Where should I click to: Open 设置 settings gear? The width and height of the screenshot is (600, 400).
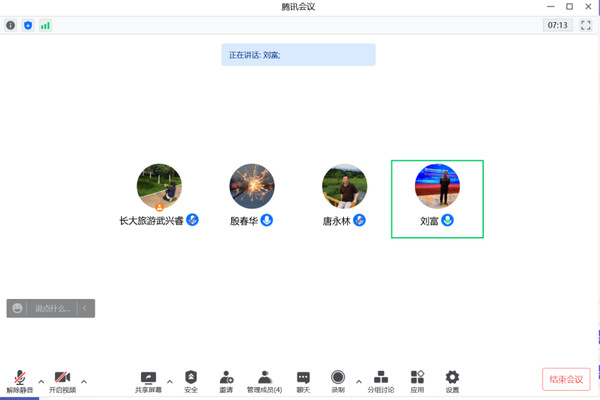452,382
